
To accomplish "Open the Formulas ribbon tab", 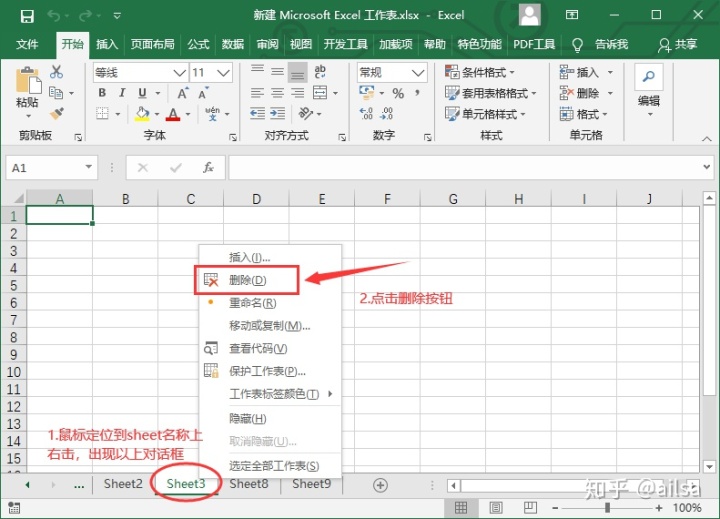I will 198,45.
